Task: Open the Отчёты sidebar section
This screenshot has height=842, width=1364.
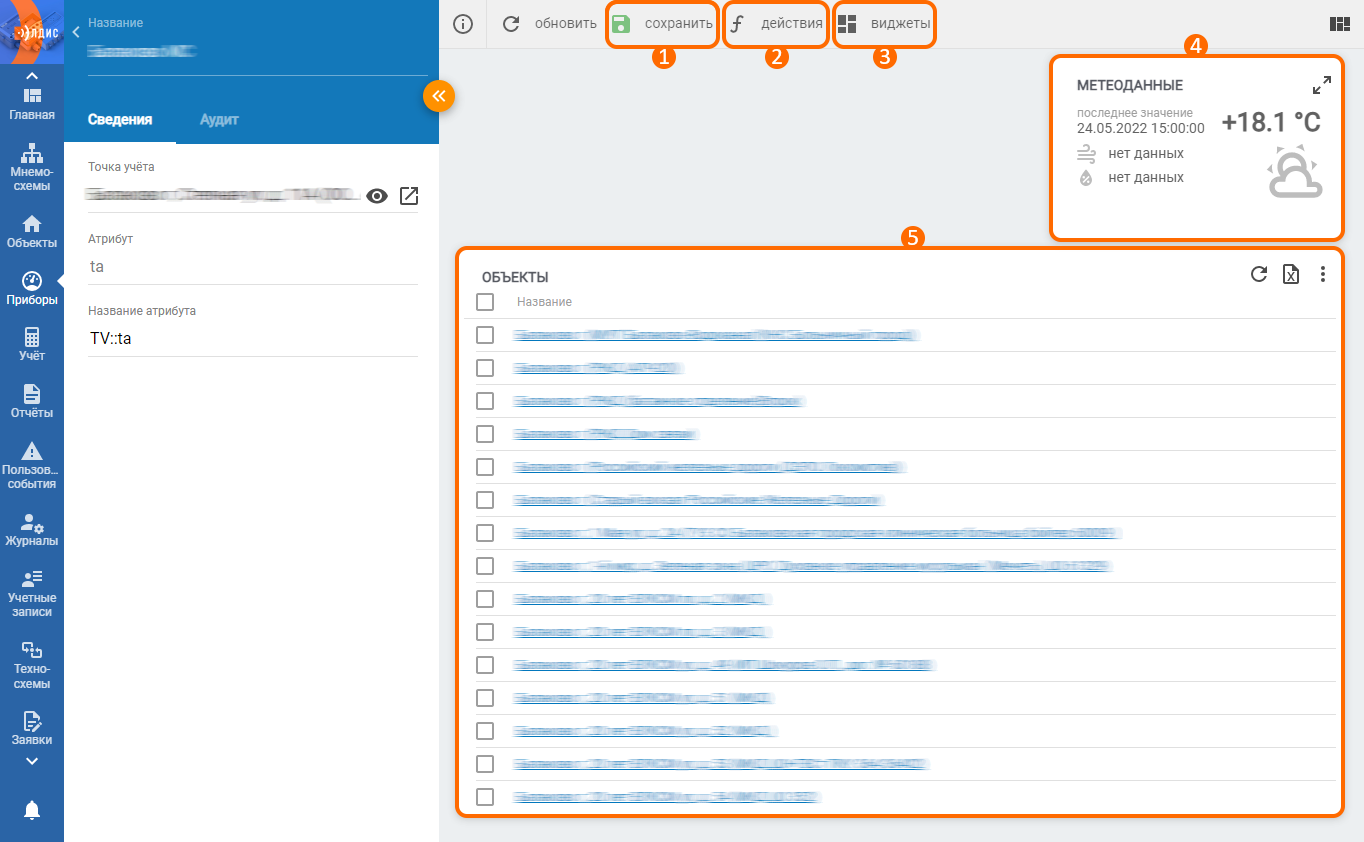Action: click(x=32, y=401)
